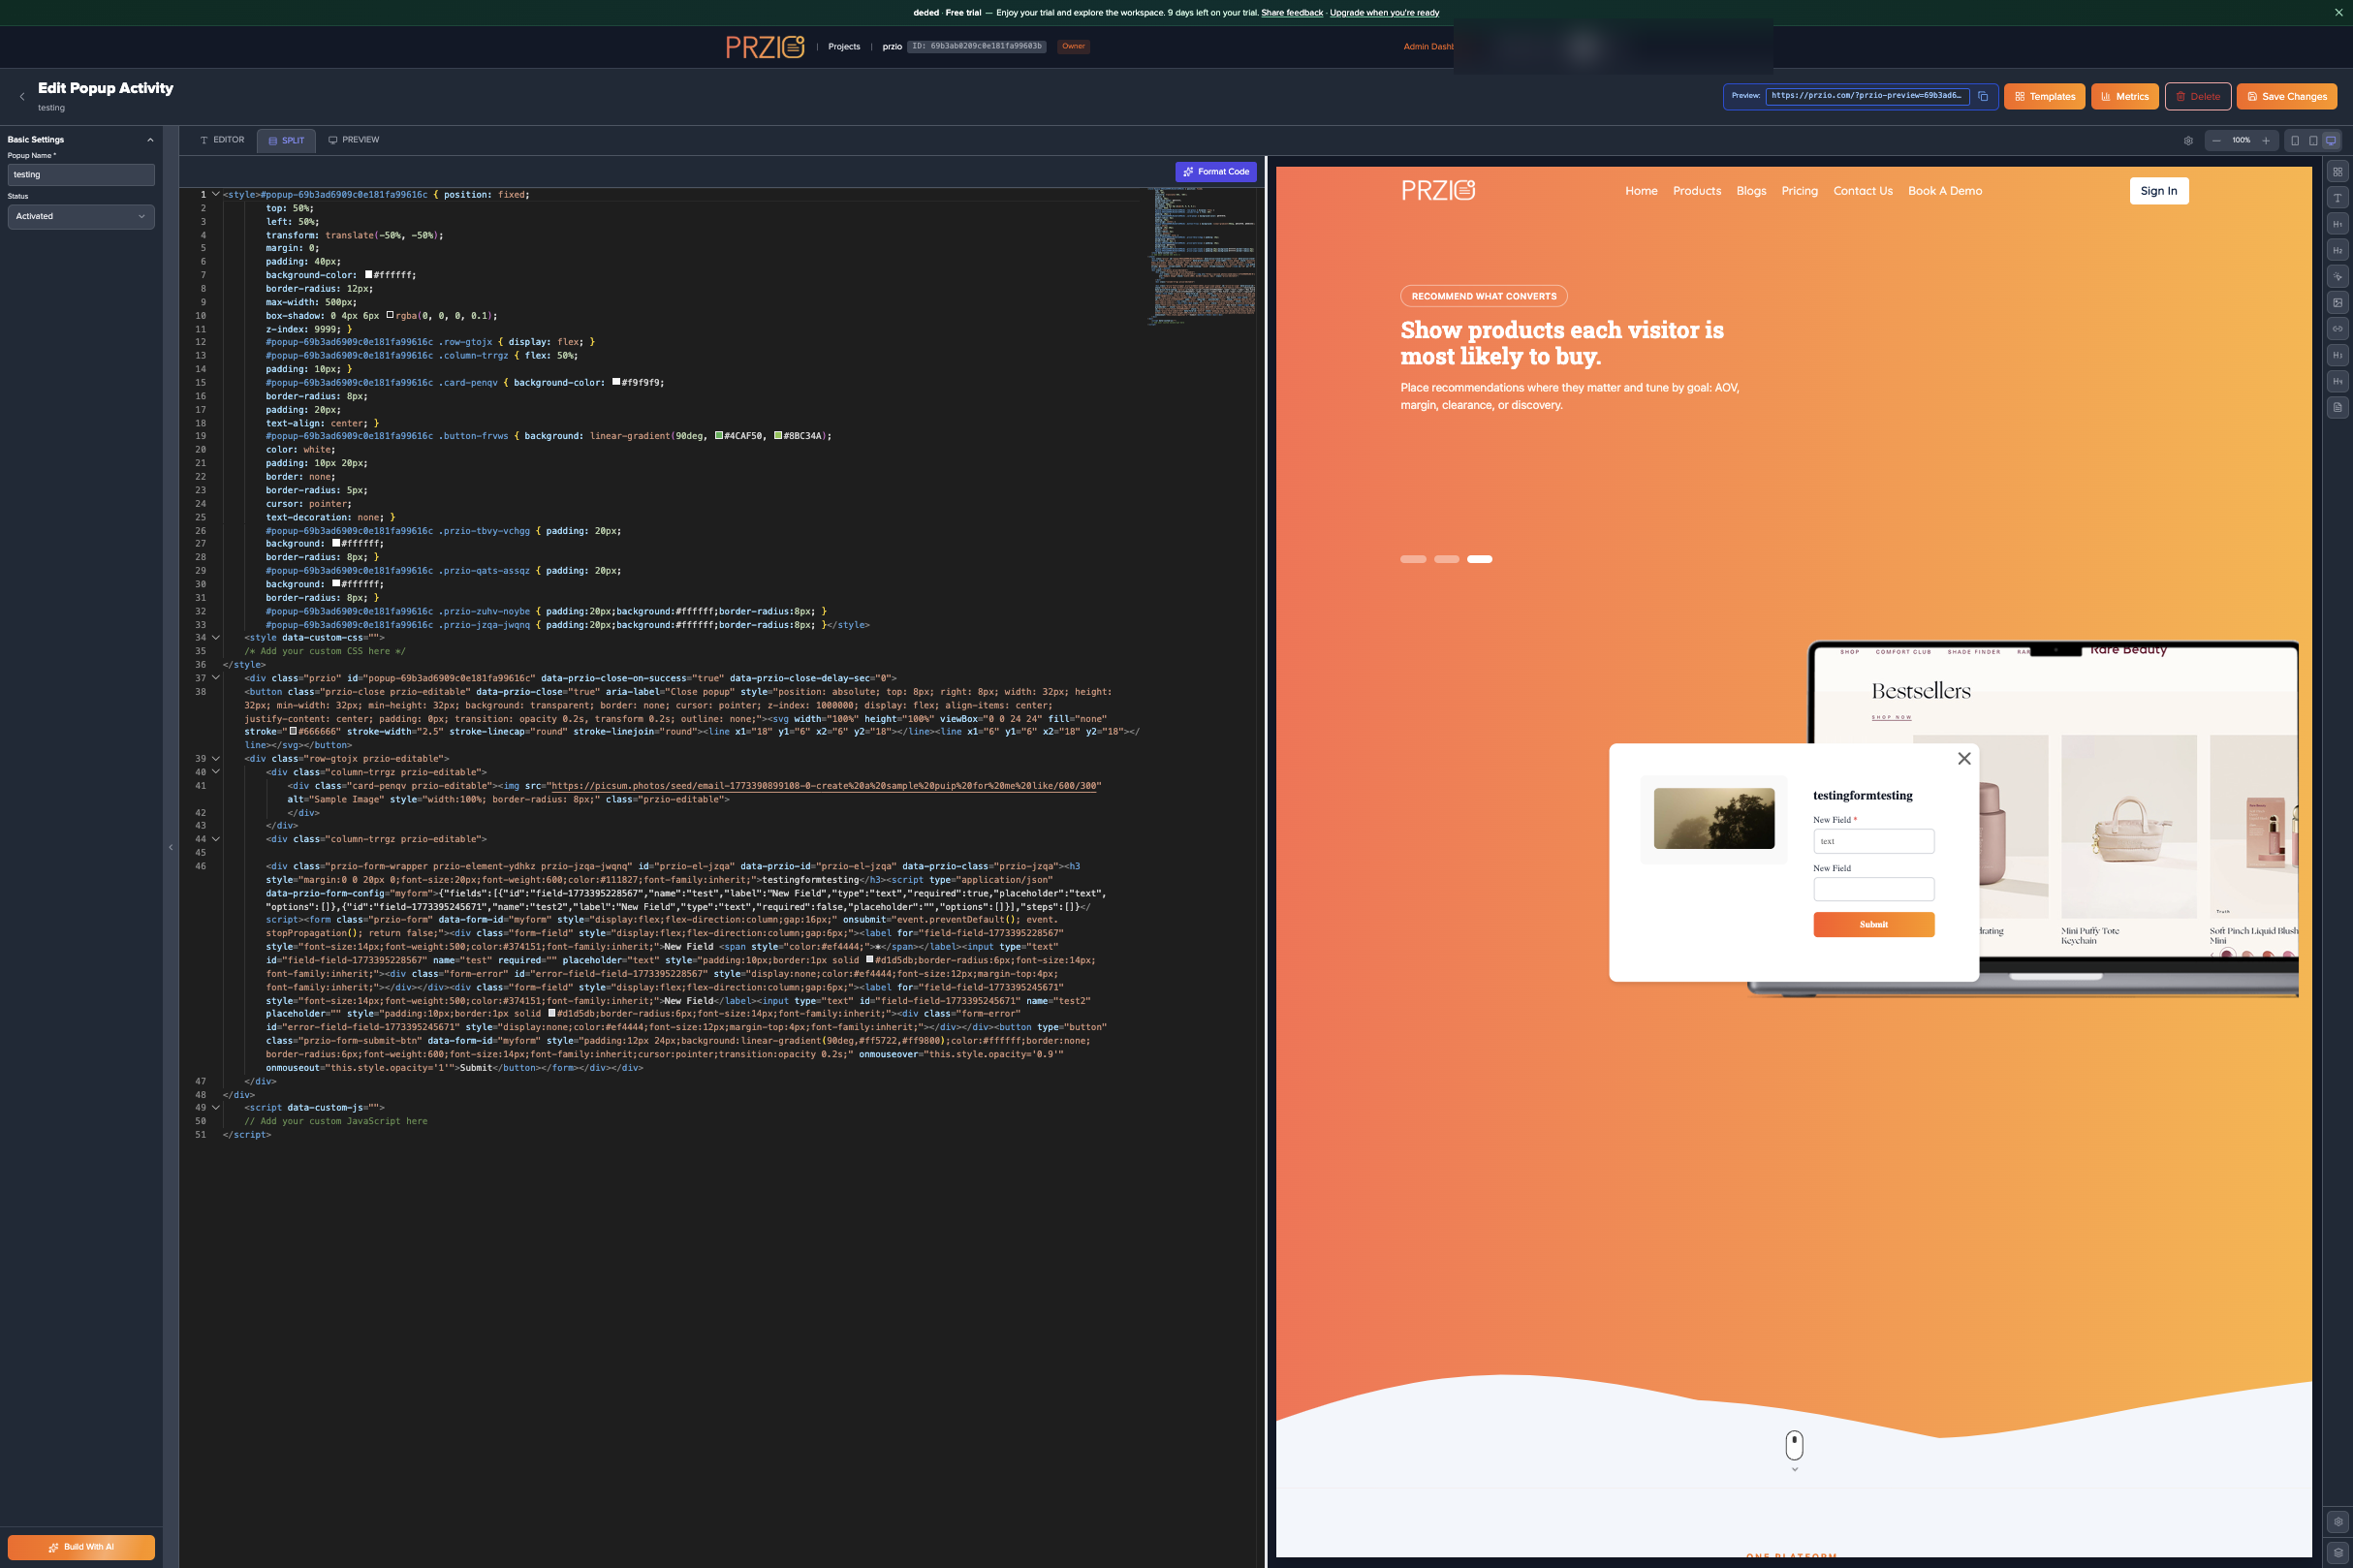Open Upgrade when you're ready link
Viewport: 2353px width, 1568px height.
1384,13
